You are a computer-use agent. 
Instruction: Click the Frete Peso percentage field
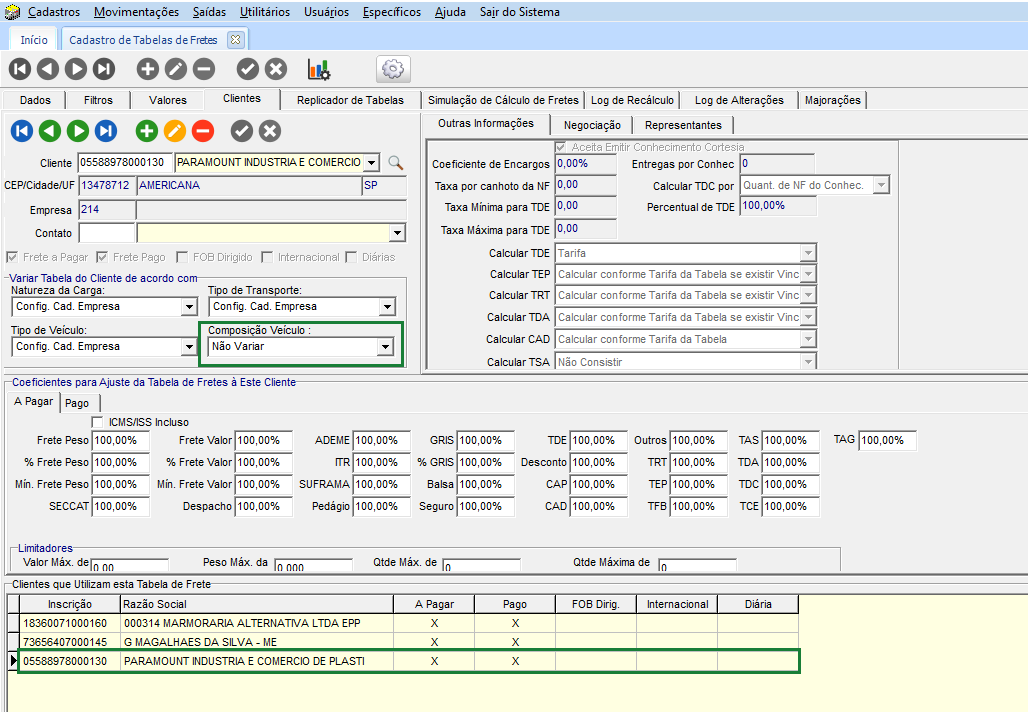[120, 440]
